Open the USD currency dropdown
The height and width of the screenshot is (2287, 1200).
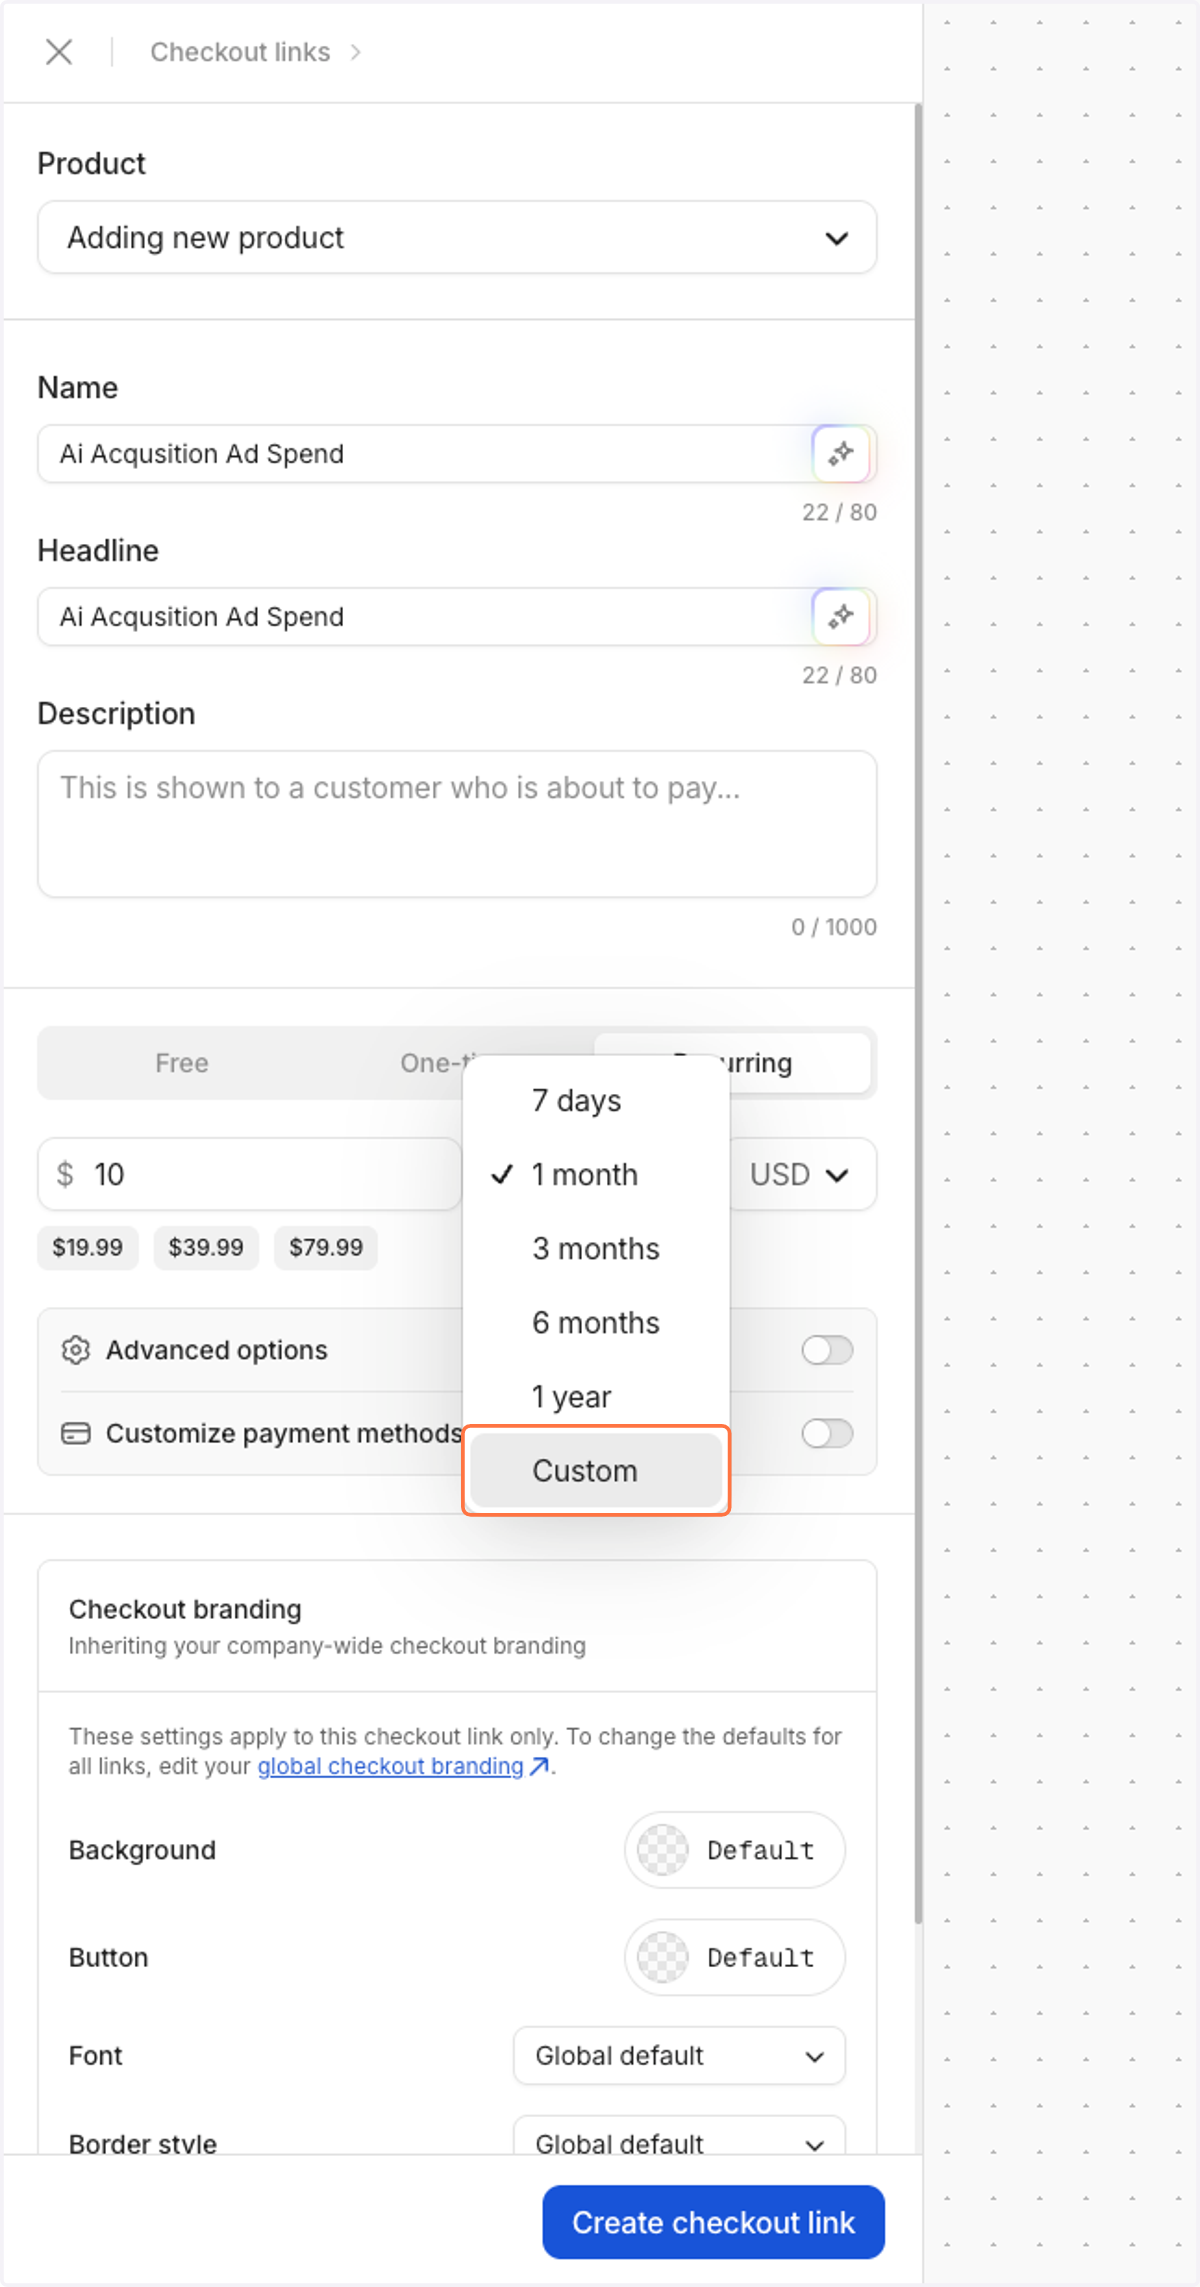click(x=803, y=1174)
